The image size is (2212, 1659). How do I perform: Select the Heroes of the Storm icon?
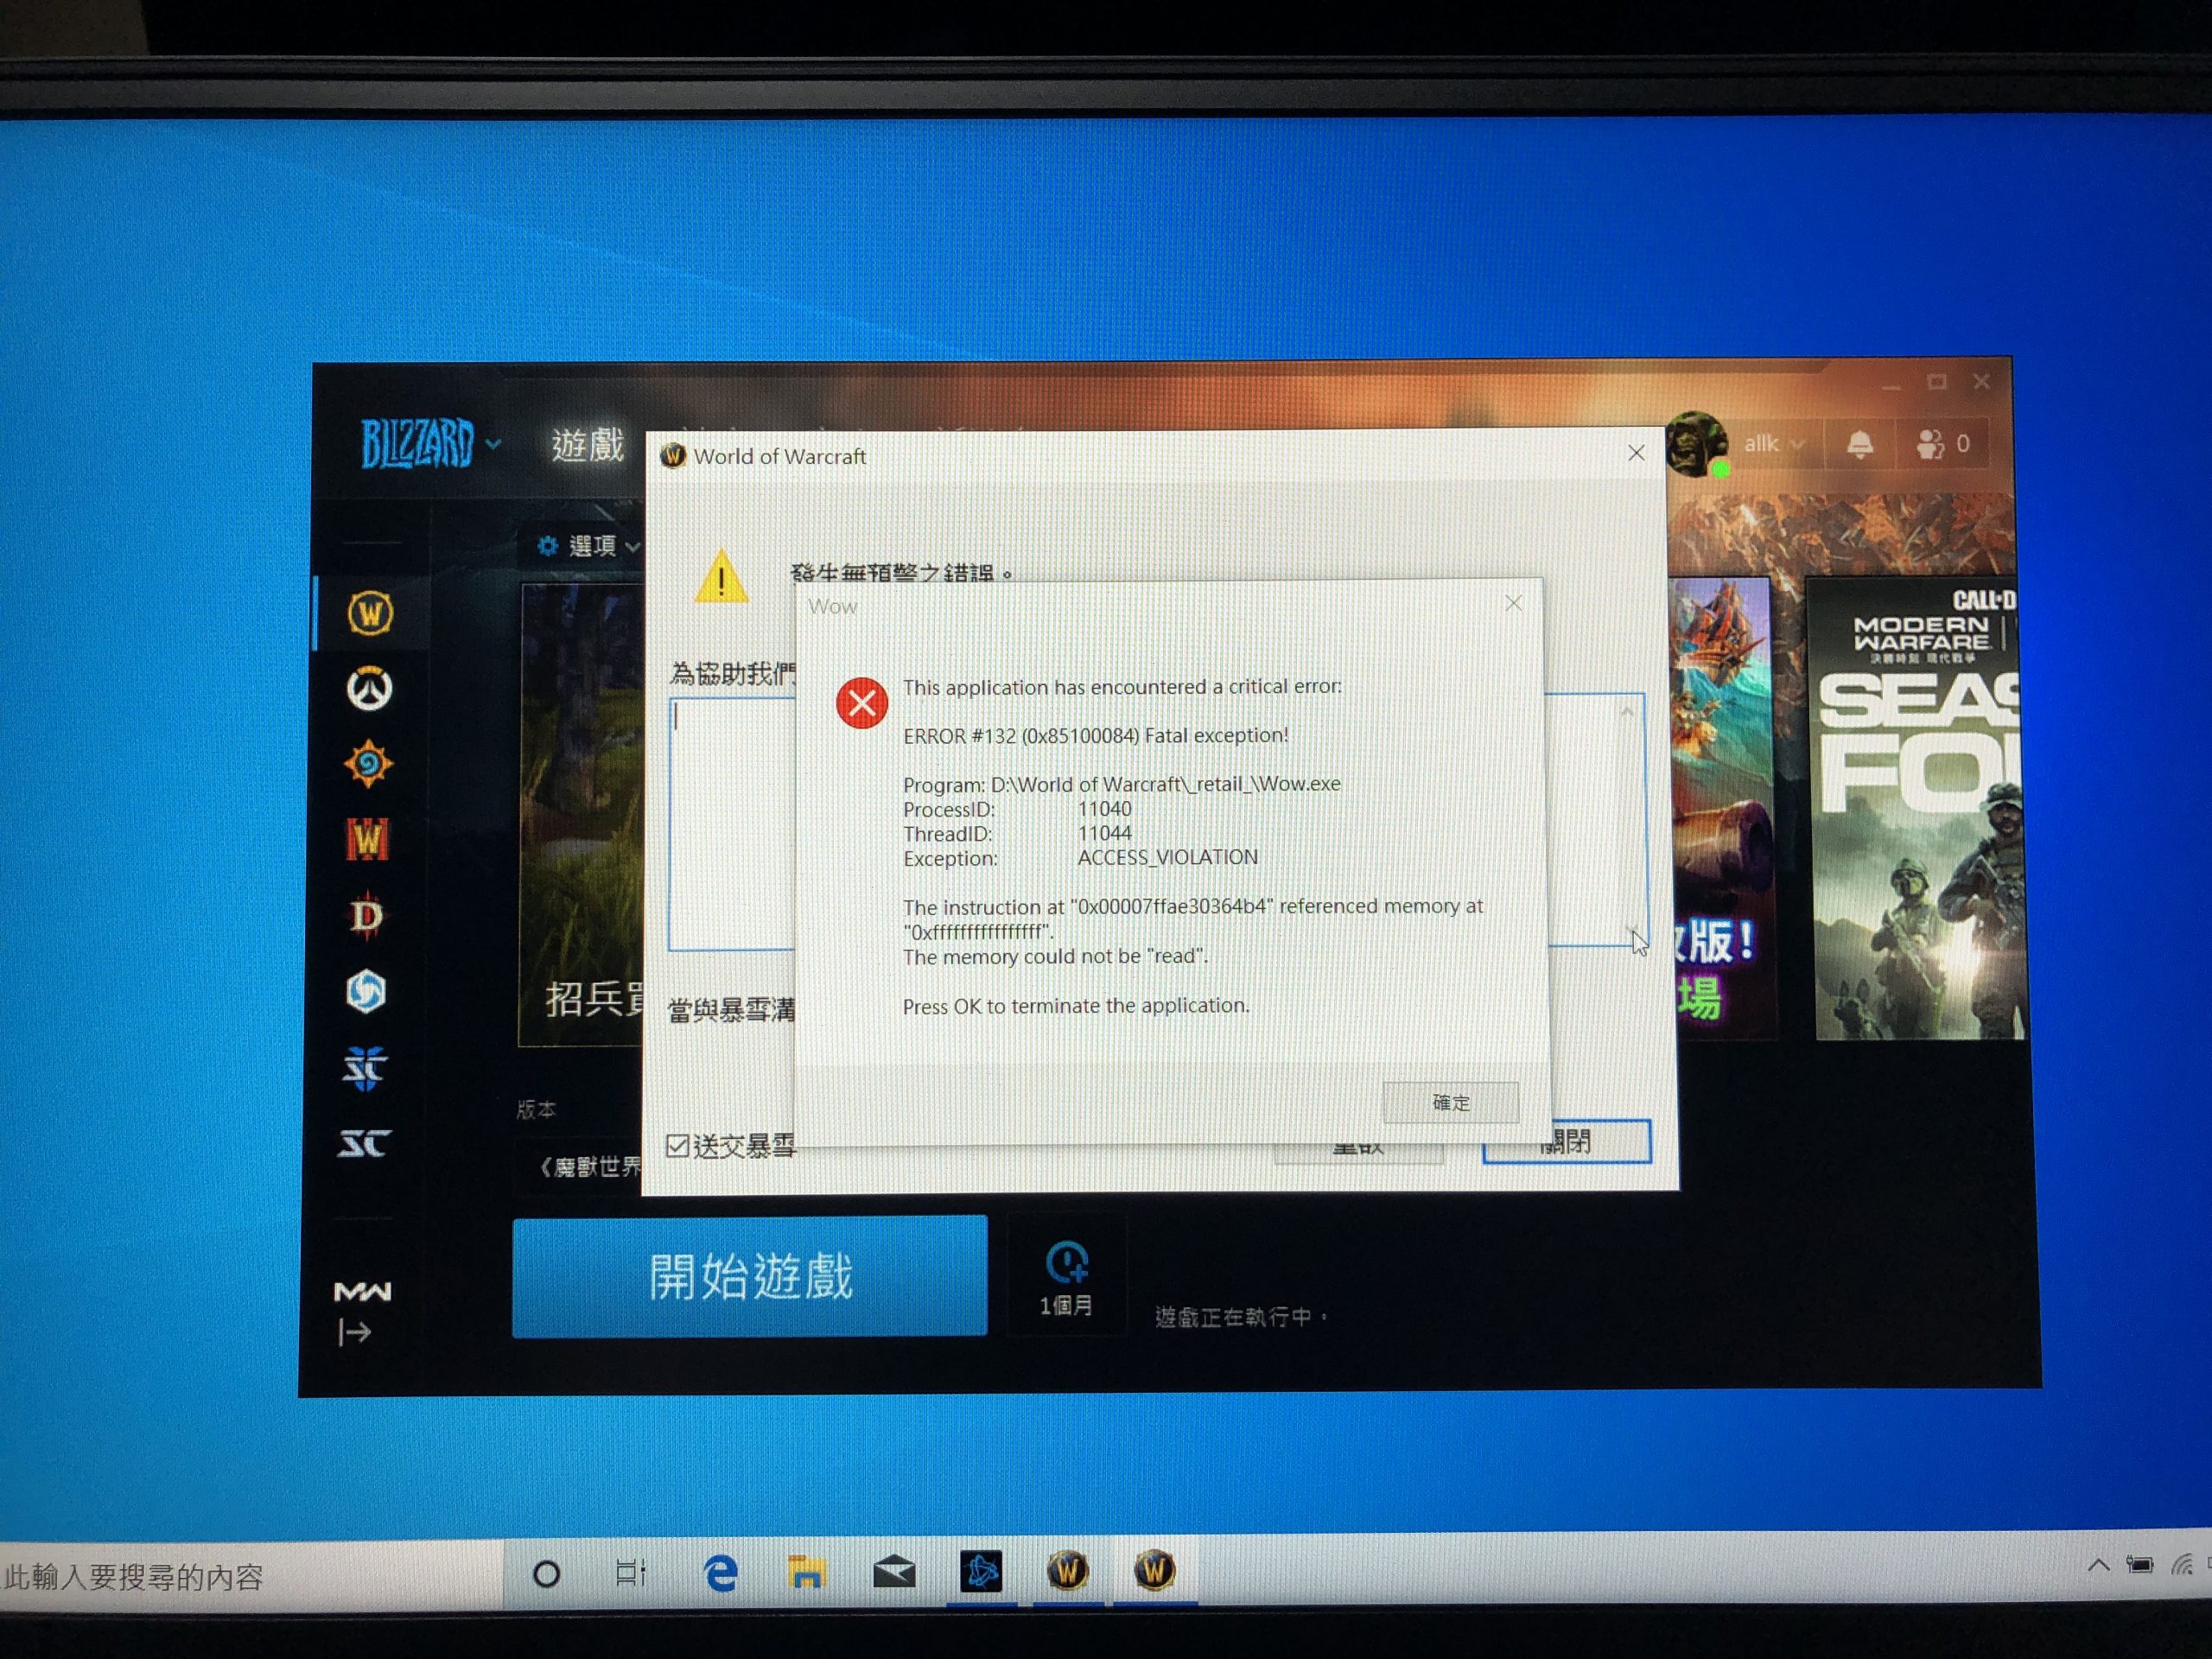(x=366, y=992)
